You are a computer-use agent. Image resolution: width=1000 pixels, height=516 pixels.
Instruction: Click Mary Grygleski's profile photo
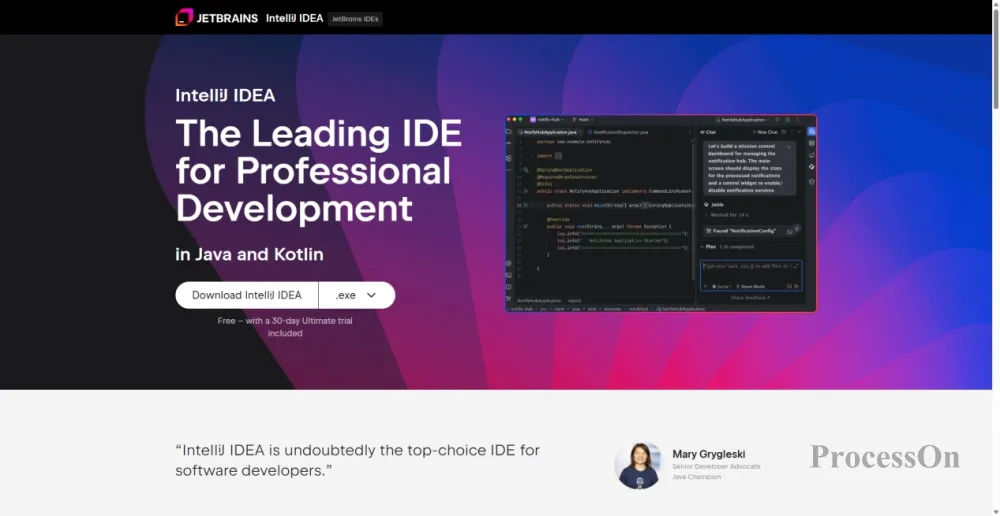pyautogui.click(x=638, y=466)
